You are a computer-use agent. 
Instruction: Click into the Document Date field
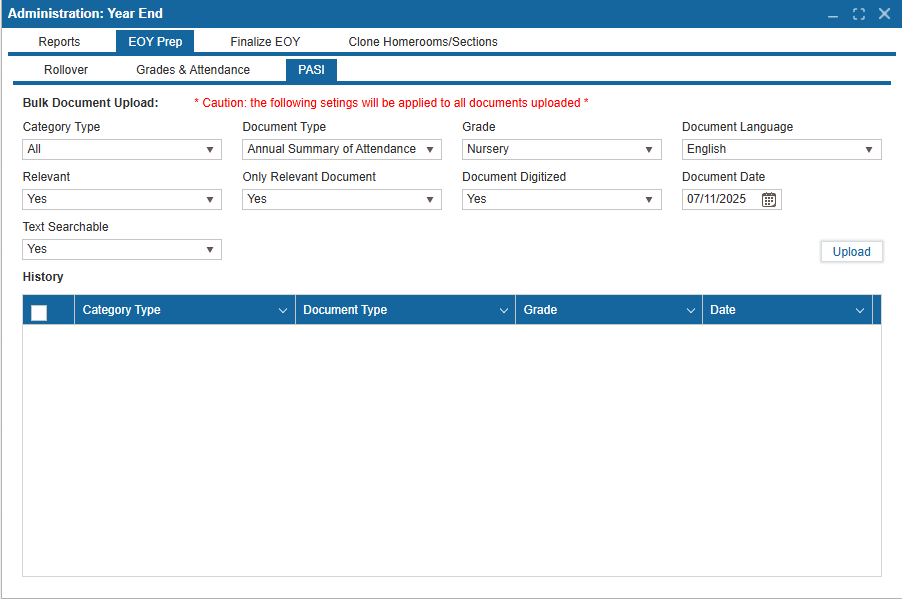pos(718,199)
